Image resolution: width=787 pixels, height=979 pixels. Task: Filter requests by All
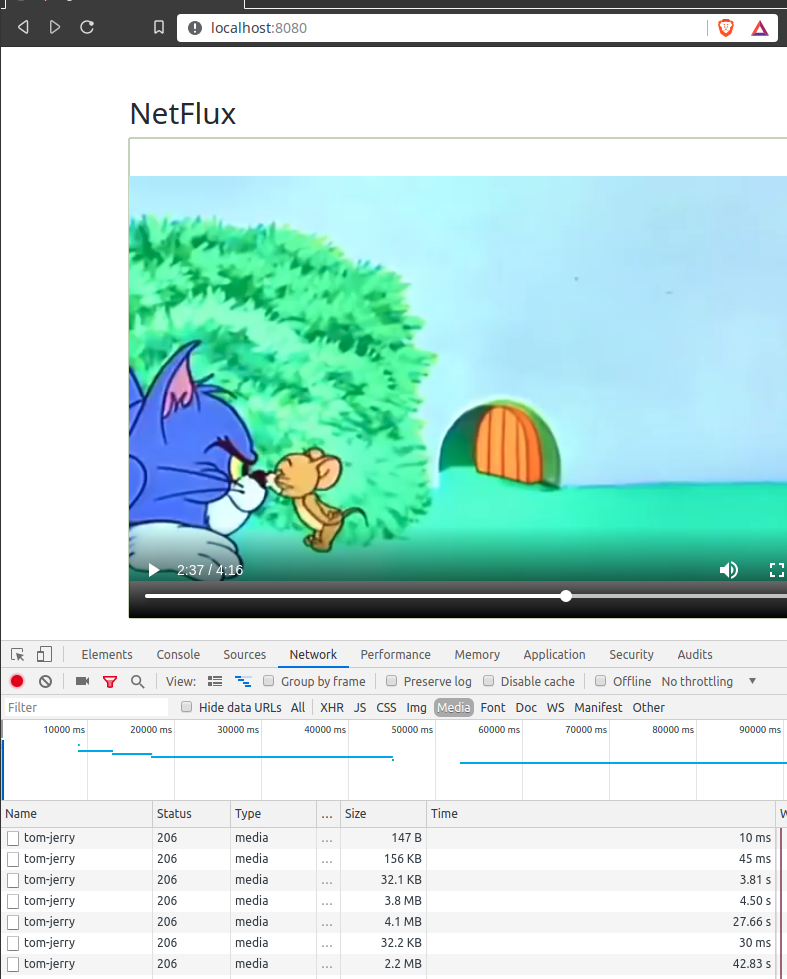(x=298, y=707)
